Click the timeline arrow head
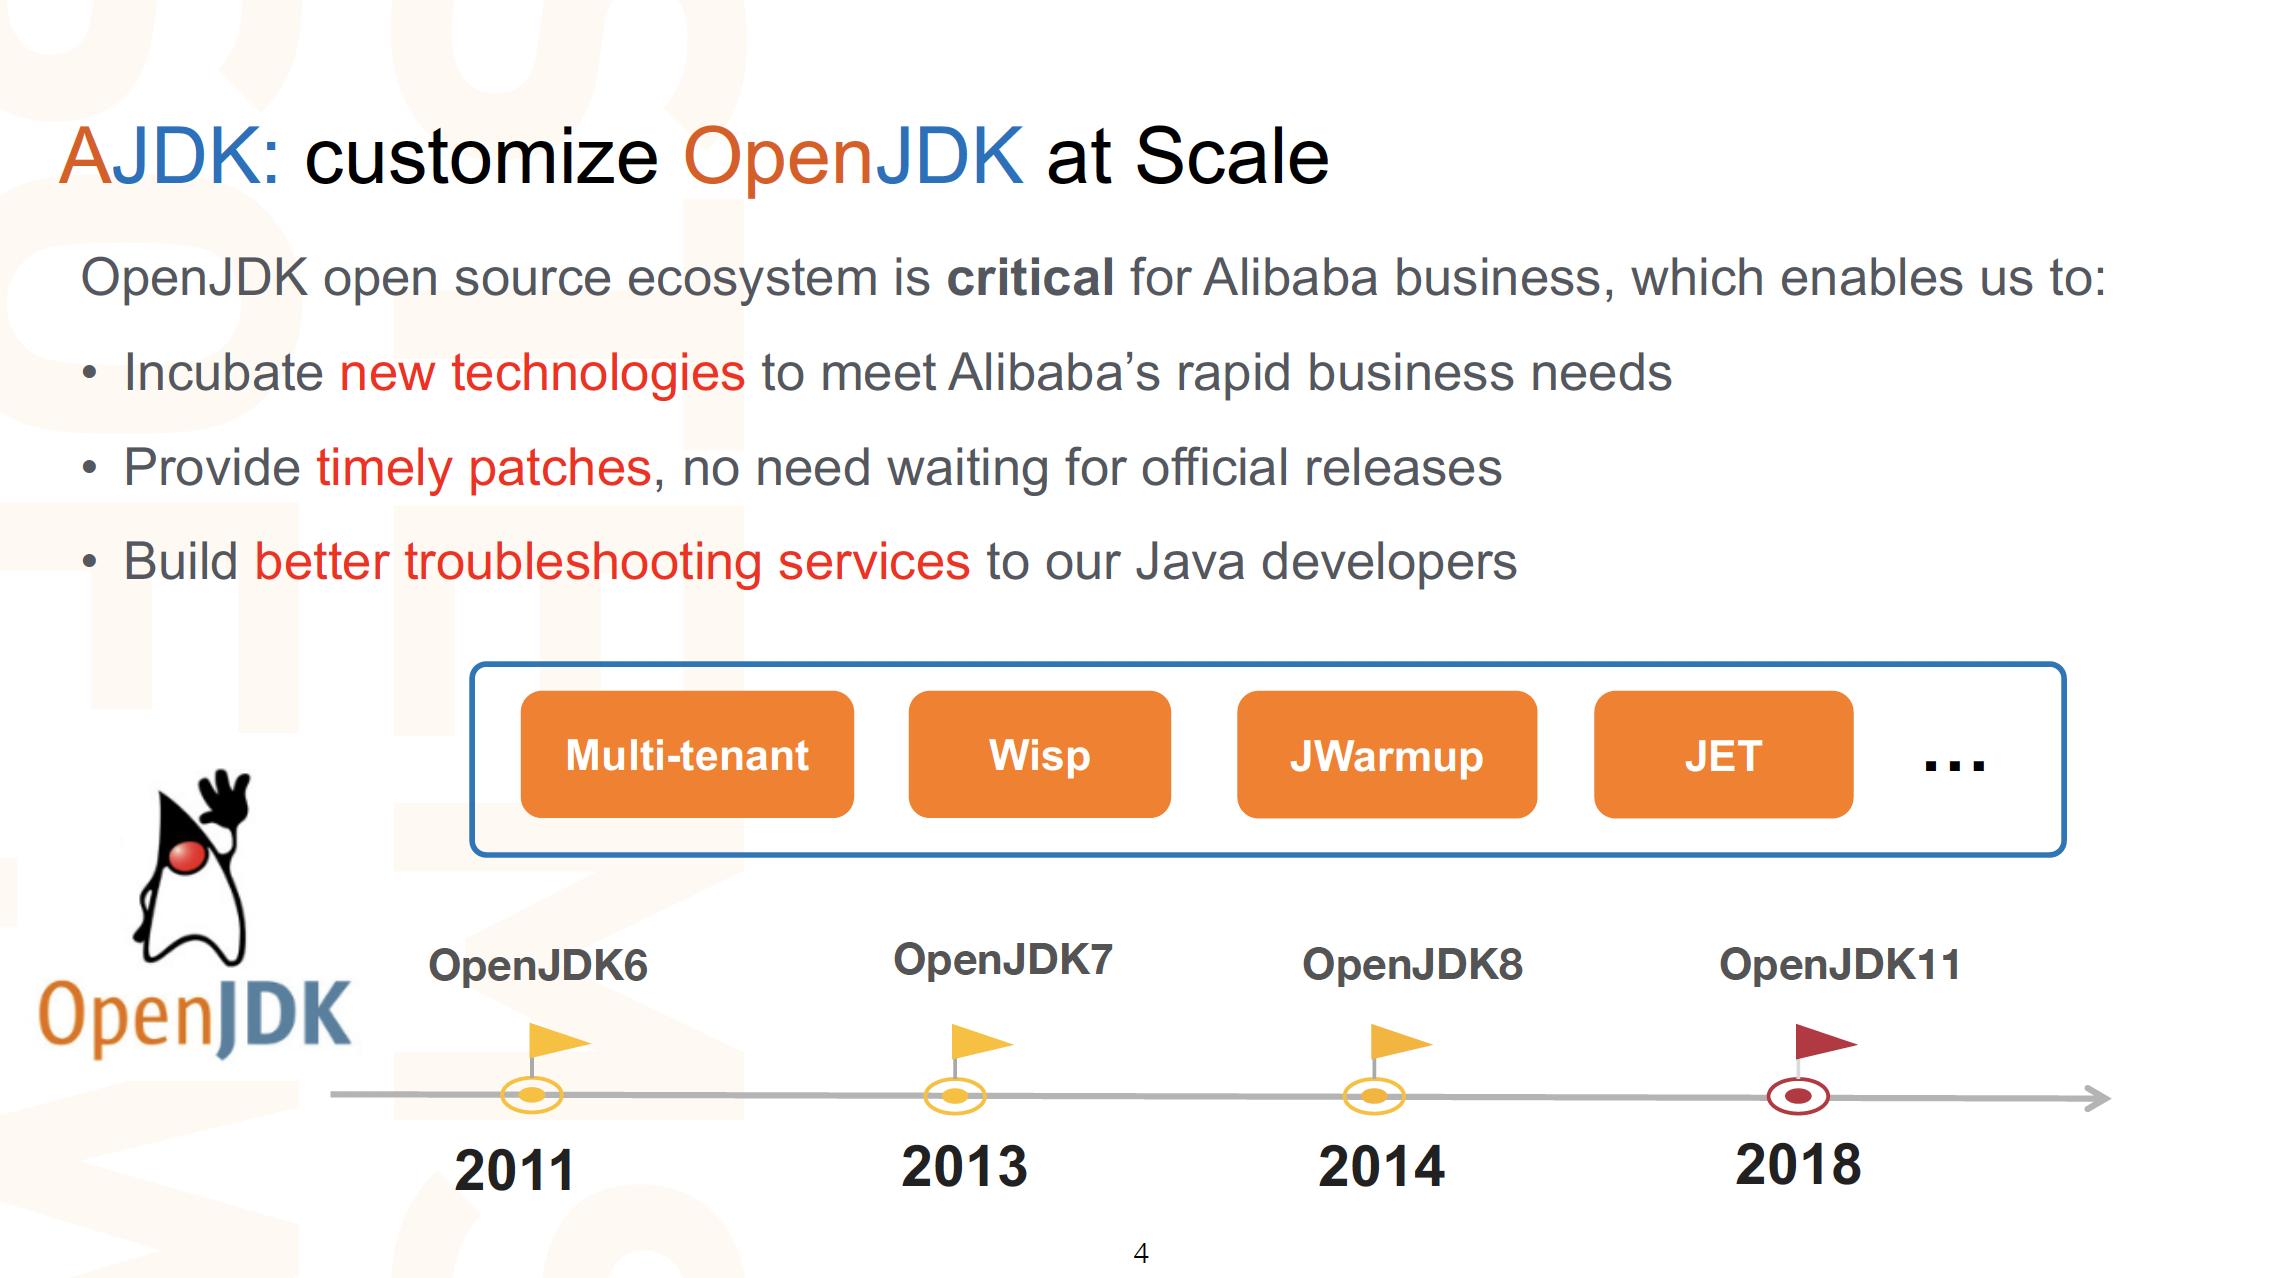This screenshot has height=1278, width=2284. point(2097,1098)
